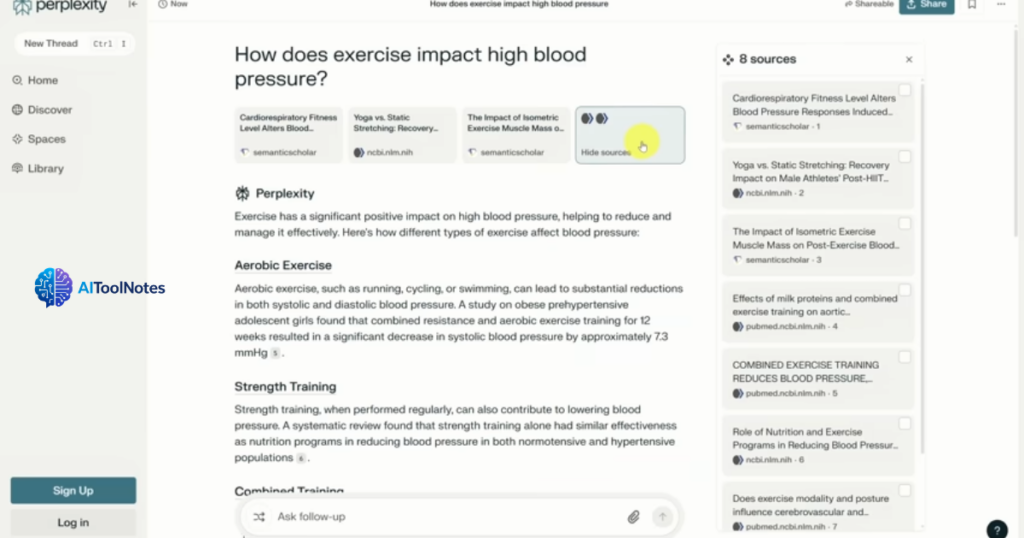Open the Discover globe icon
1024x538 pixels.
click(18, 110)
